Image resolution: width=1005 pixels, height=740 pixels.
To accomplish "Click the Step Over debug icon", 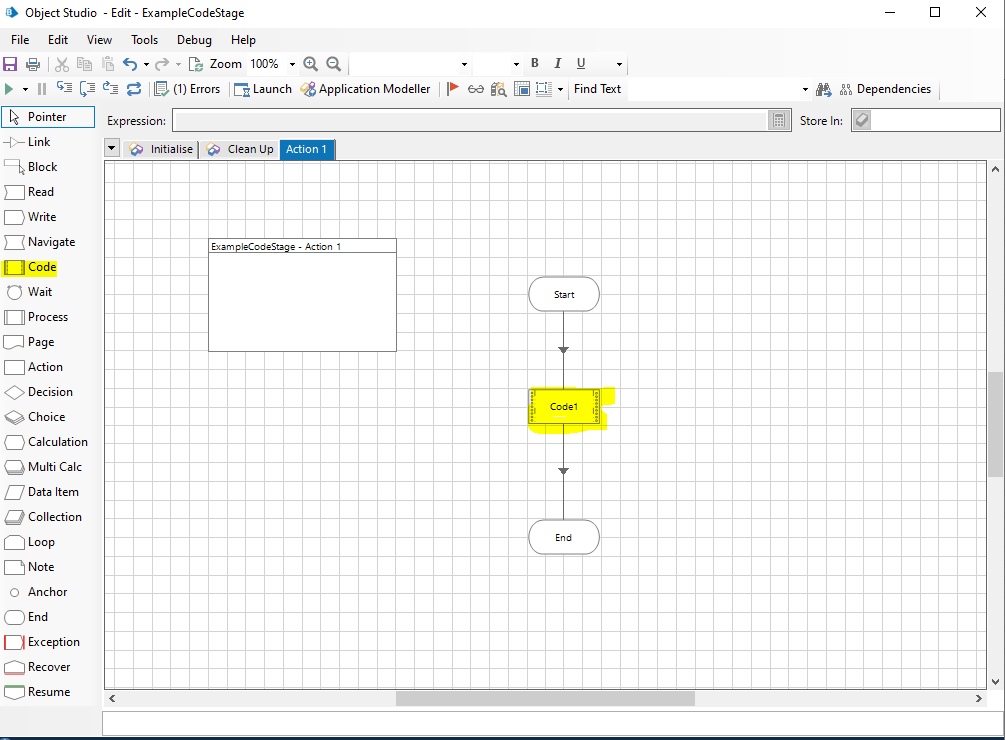I will pos(87,89).
